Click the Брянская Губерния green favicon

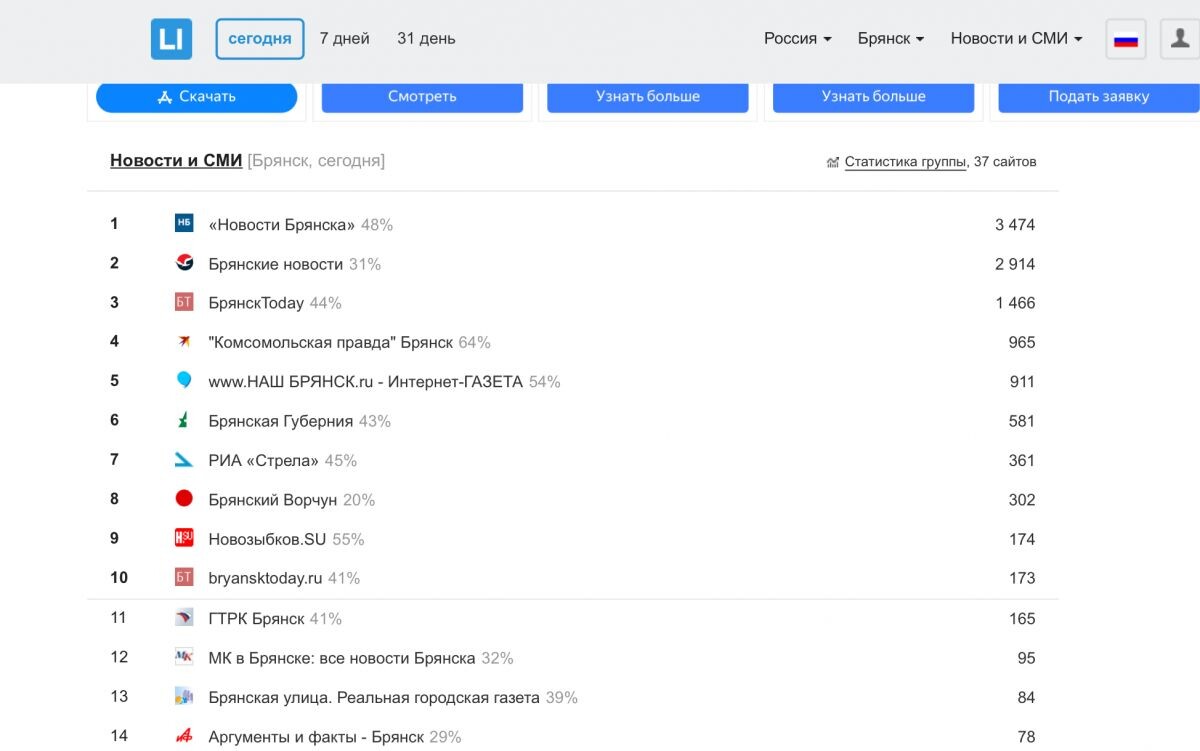click(x=184, y=421)
